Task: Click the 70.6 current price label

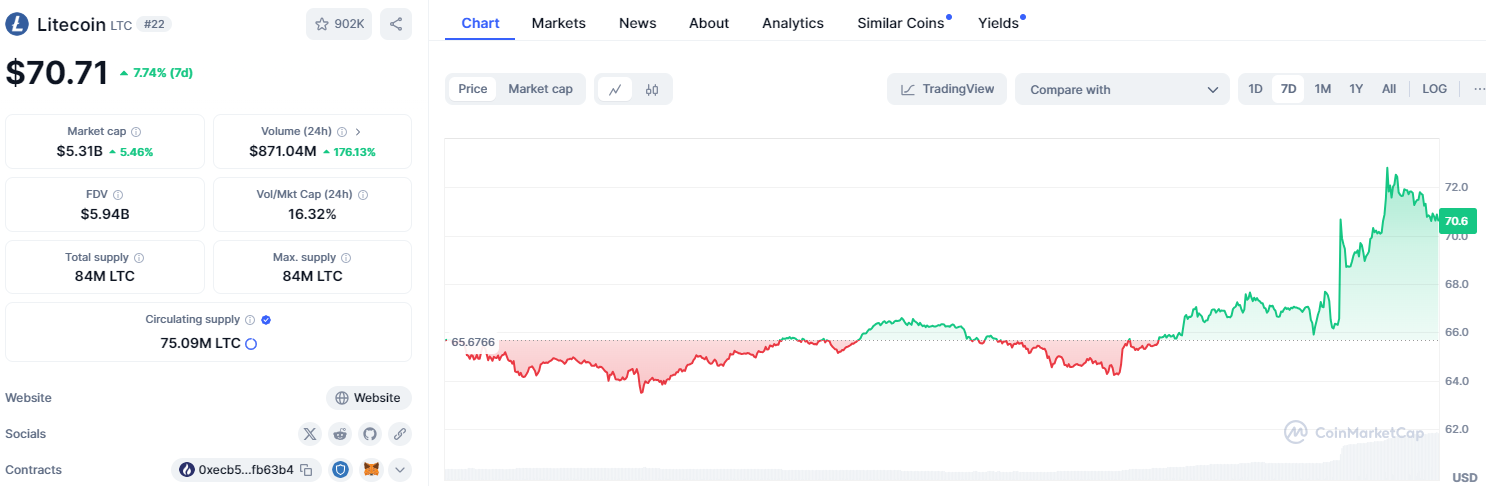Action: pos(1457,221)
